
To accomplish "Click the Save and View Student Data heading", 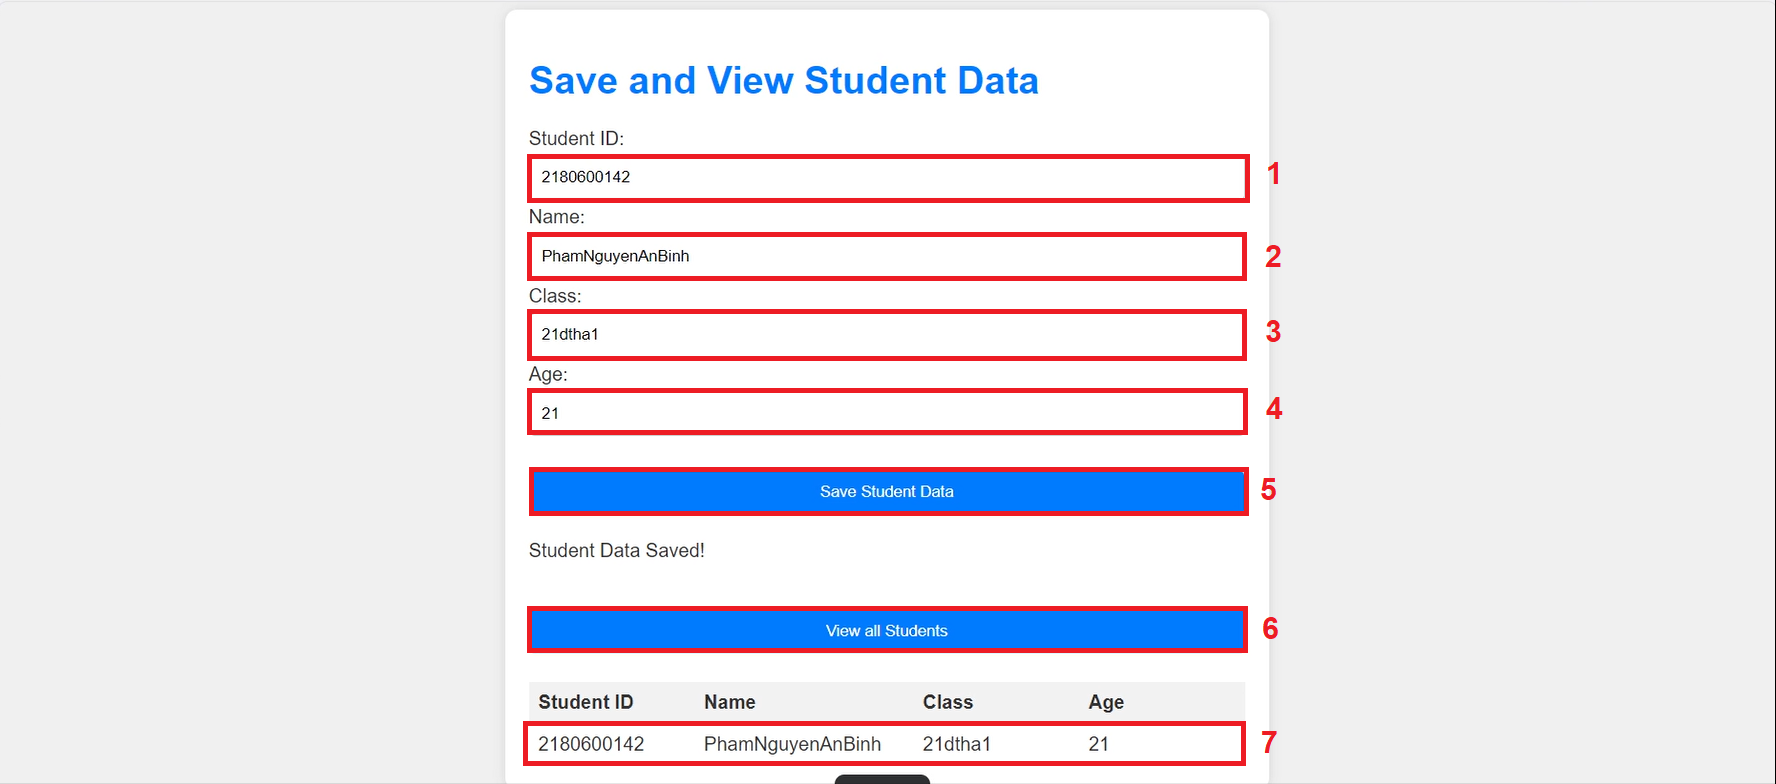I will click(x=784, y=81).
